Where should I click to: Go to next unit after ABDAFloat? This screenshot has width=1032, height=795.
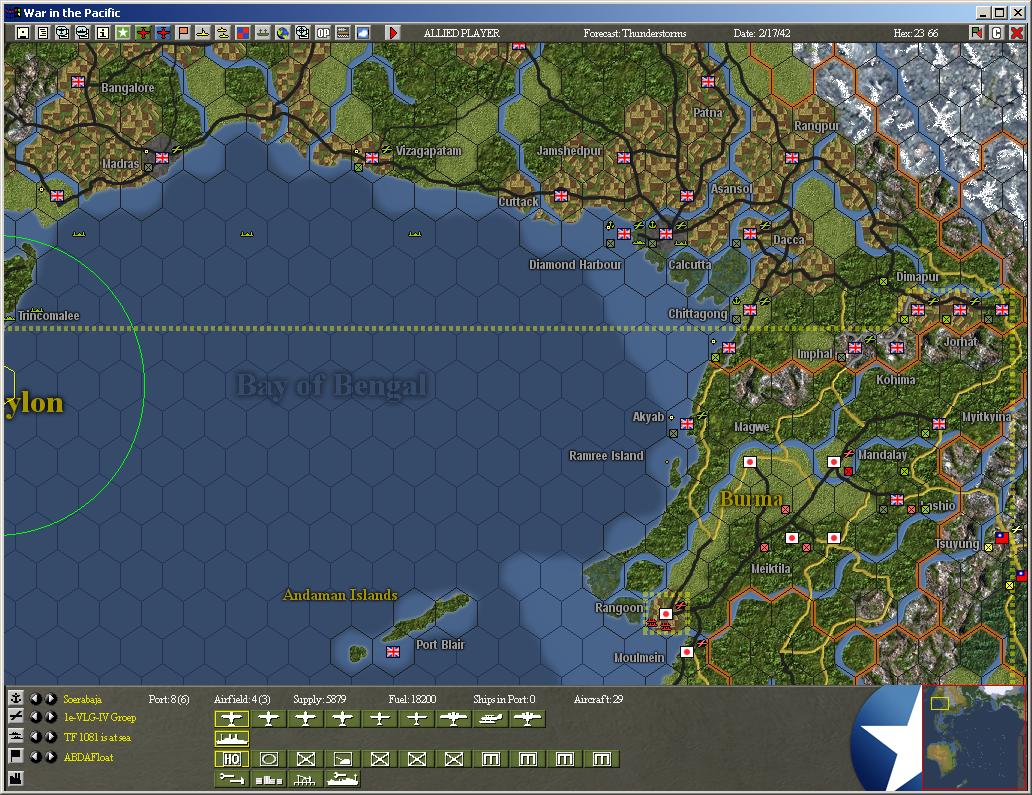coord(49,757)
